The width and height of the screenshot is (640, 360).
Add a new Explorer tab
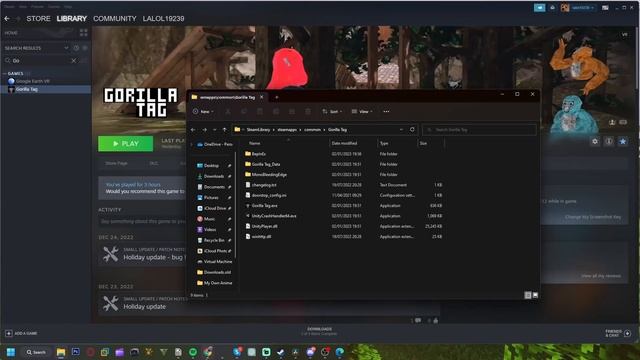tap(276, 97)
